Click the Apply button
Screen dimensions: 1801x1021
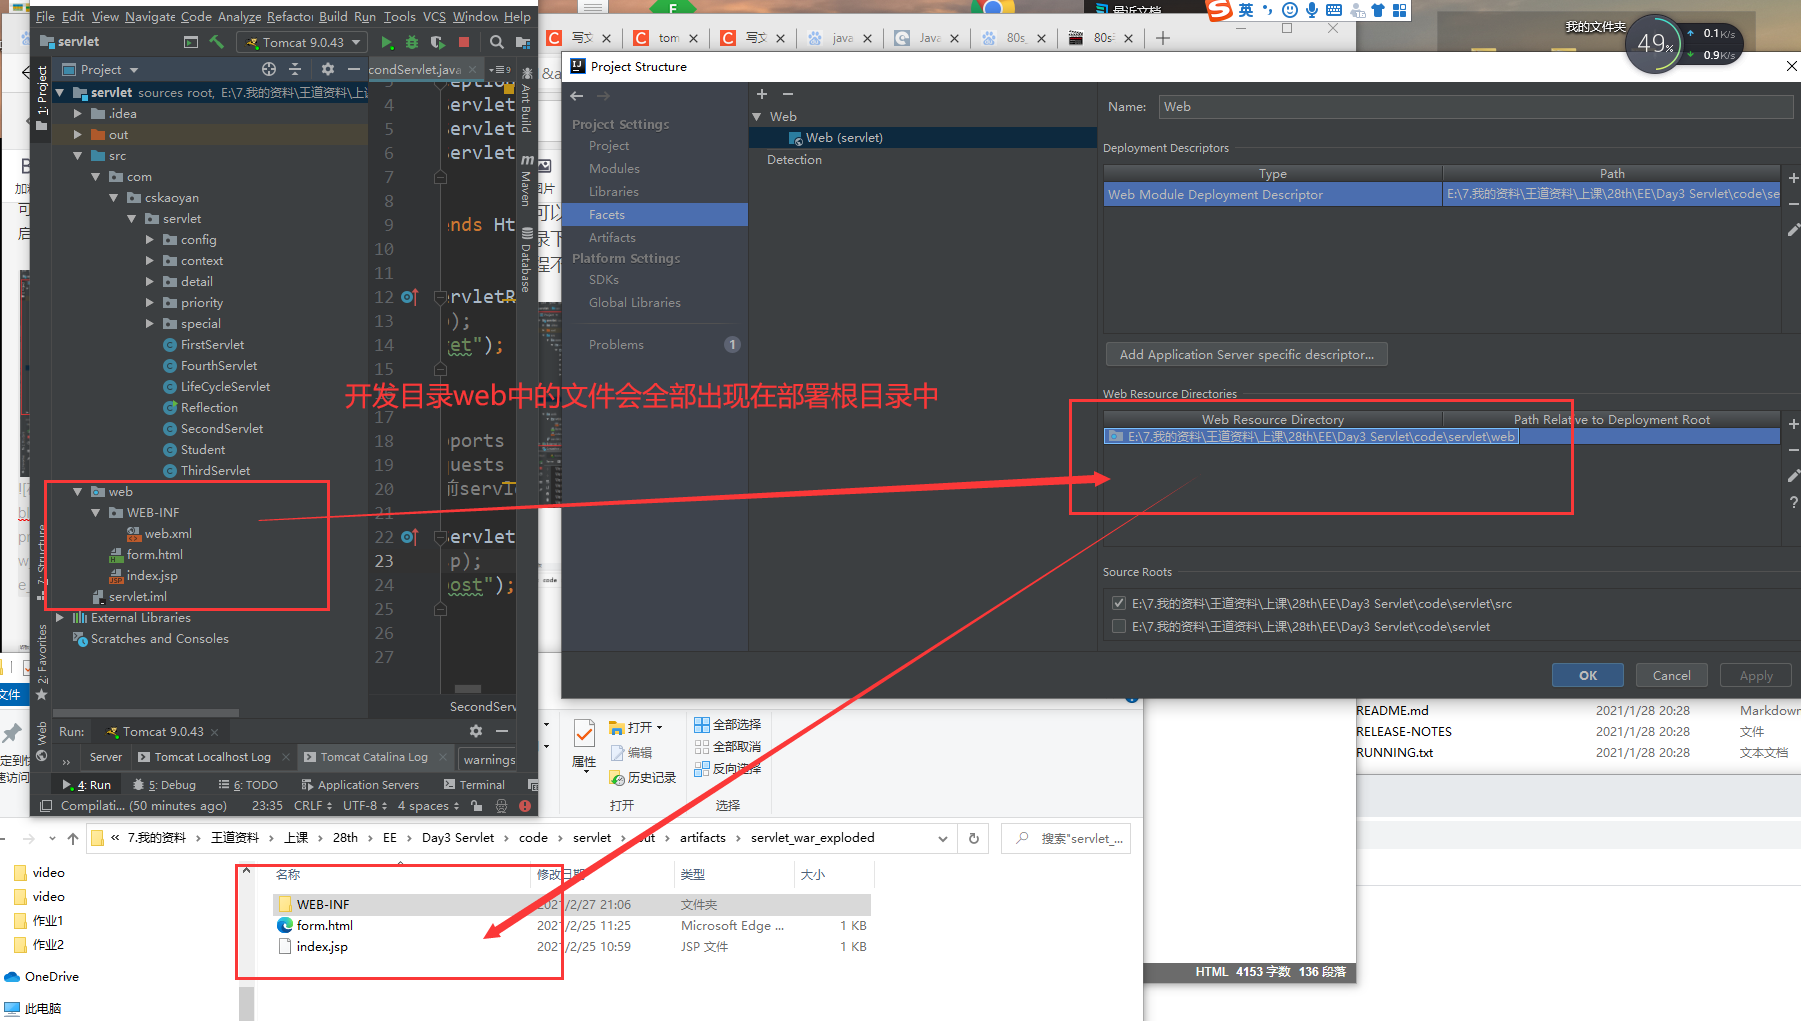(x=1755, y=675)
